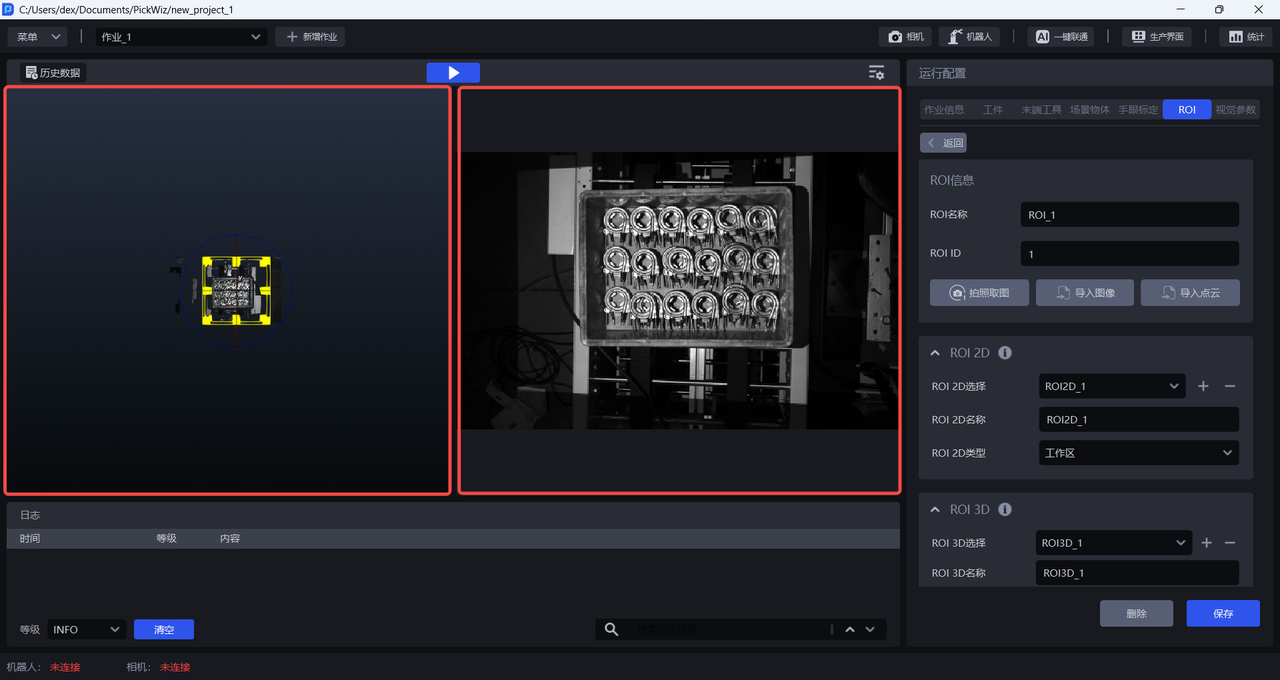1280x680 pixels.
Task: Click the blue play run button
Action: click(453, 73)
